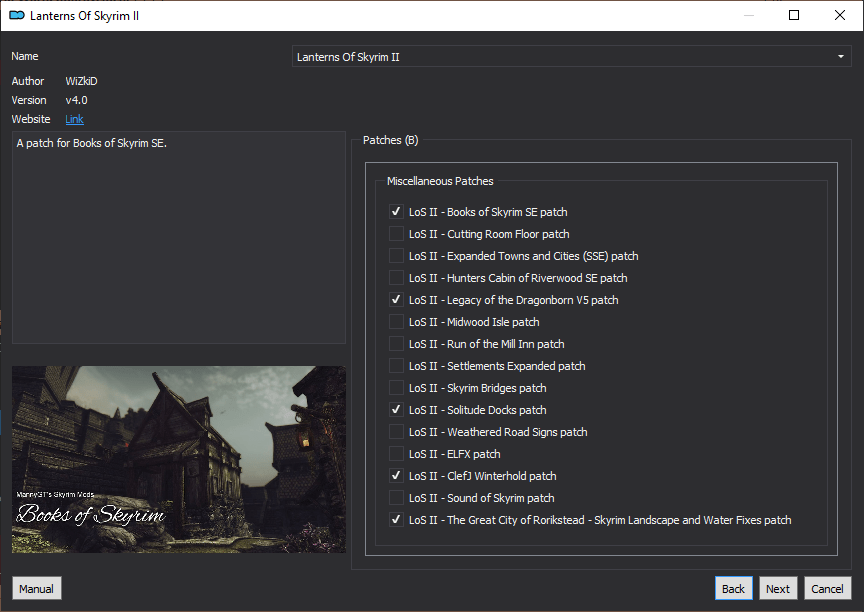Click the Books of Skyrim preview image

click(x=179, y=459)
